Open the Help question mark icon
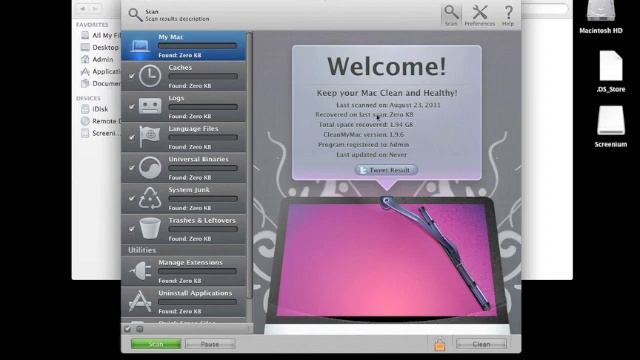Image resolution: width=640 pixels, height=360 pixels. (x=508, y=13)
